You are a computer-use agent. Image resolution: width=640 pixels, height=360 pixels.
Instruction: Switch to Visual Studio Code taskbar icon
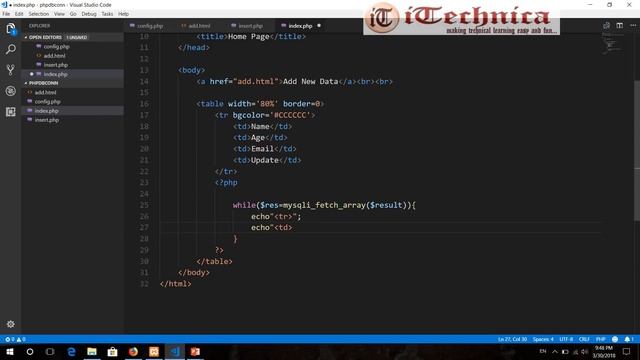click(x=175, y=351)
